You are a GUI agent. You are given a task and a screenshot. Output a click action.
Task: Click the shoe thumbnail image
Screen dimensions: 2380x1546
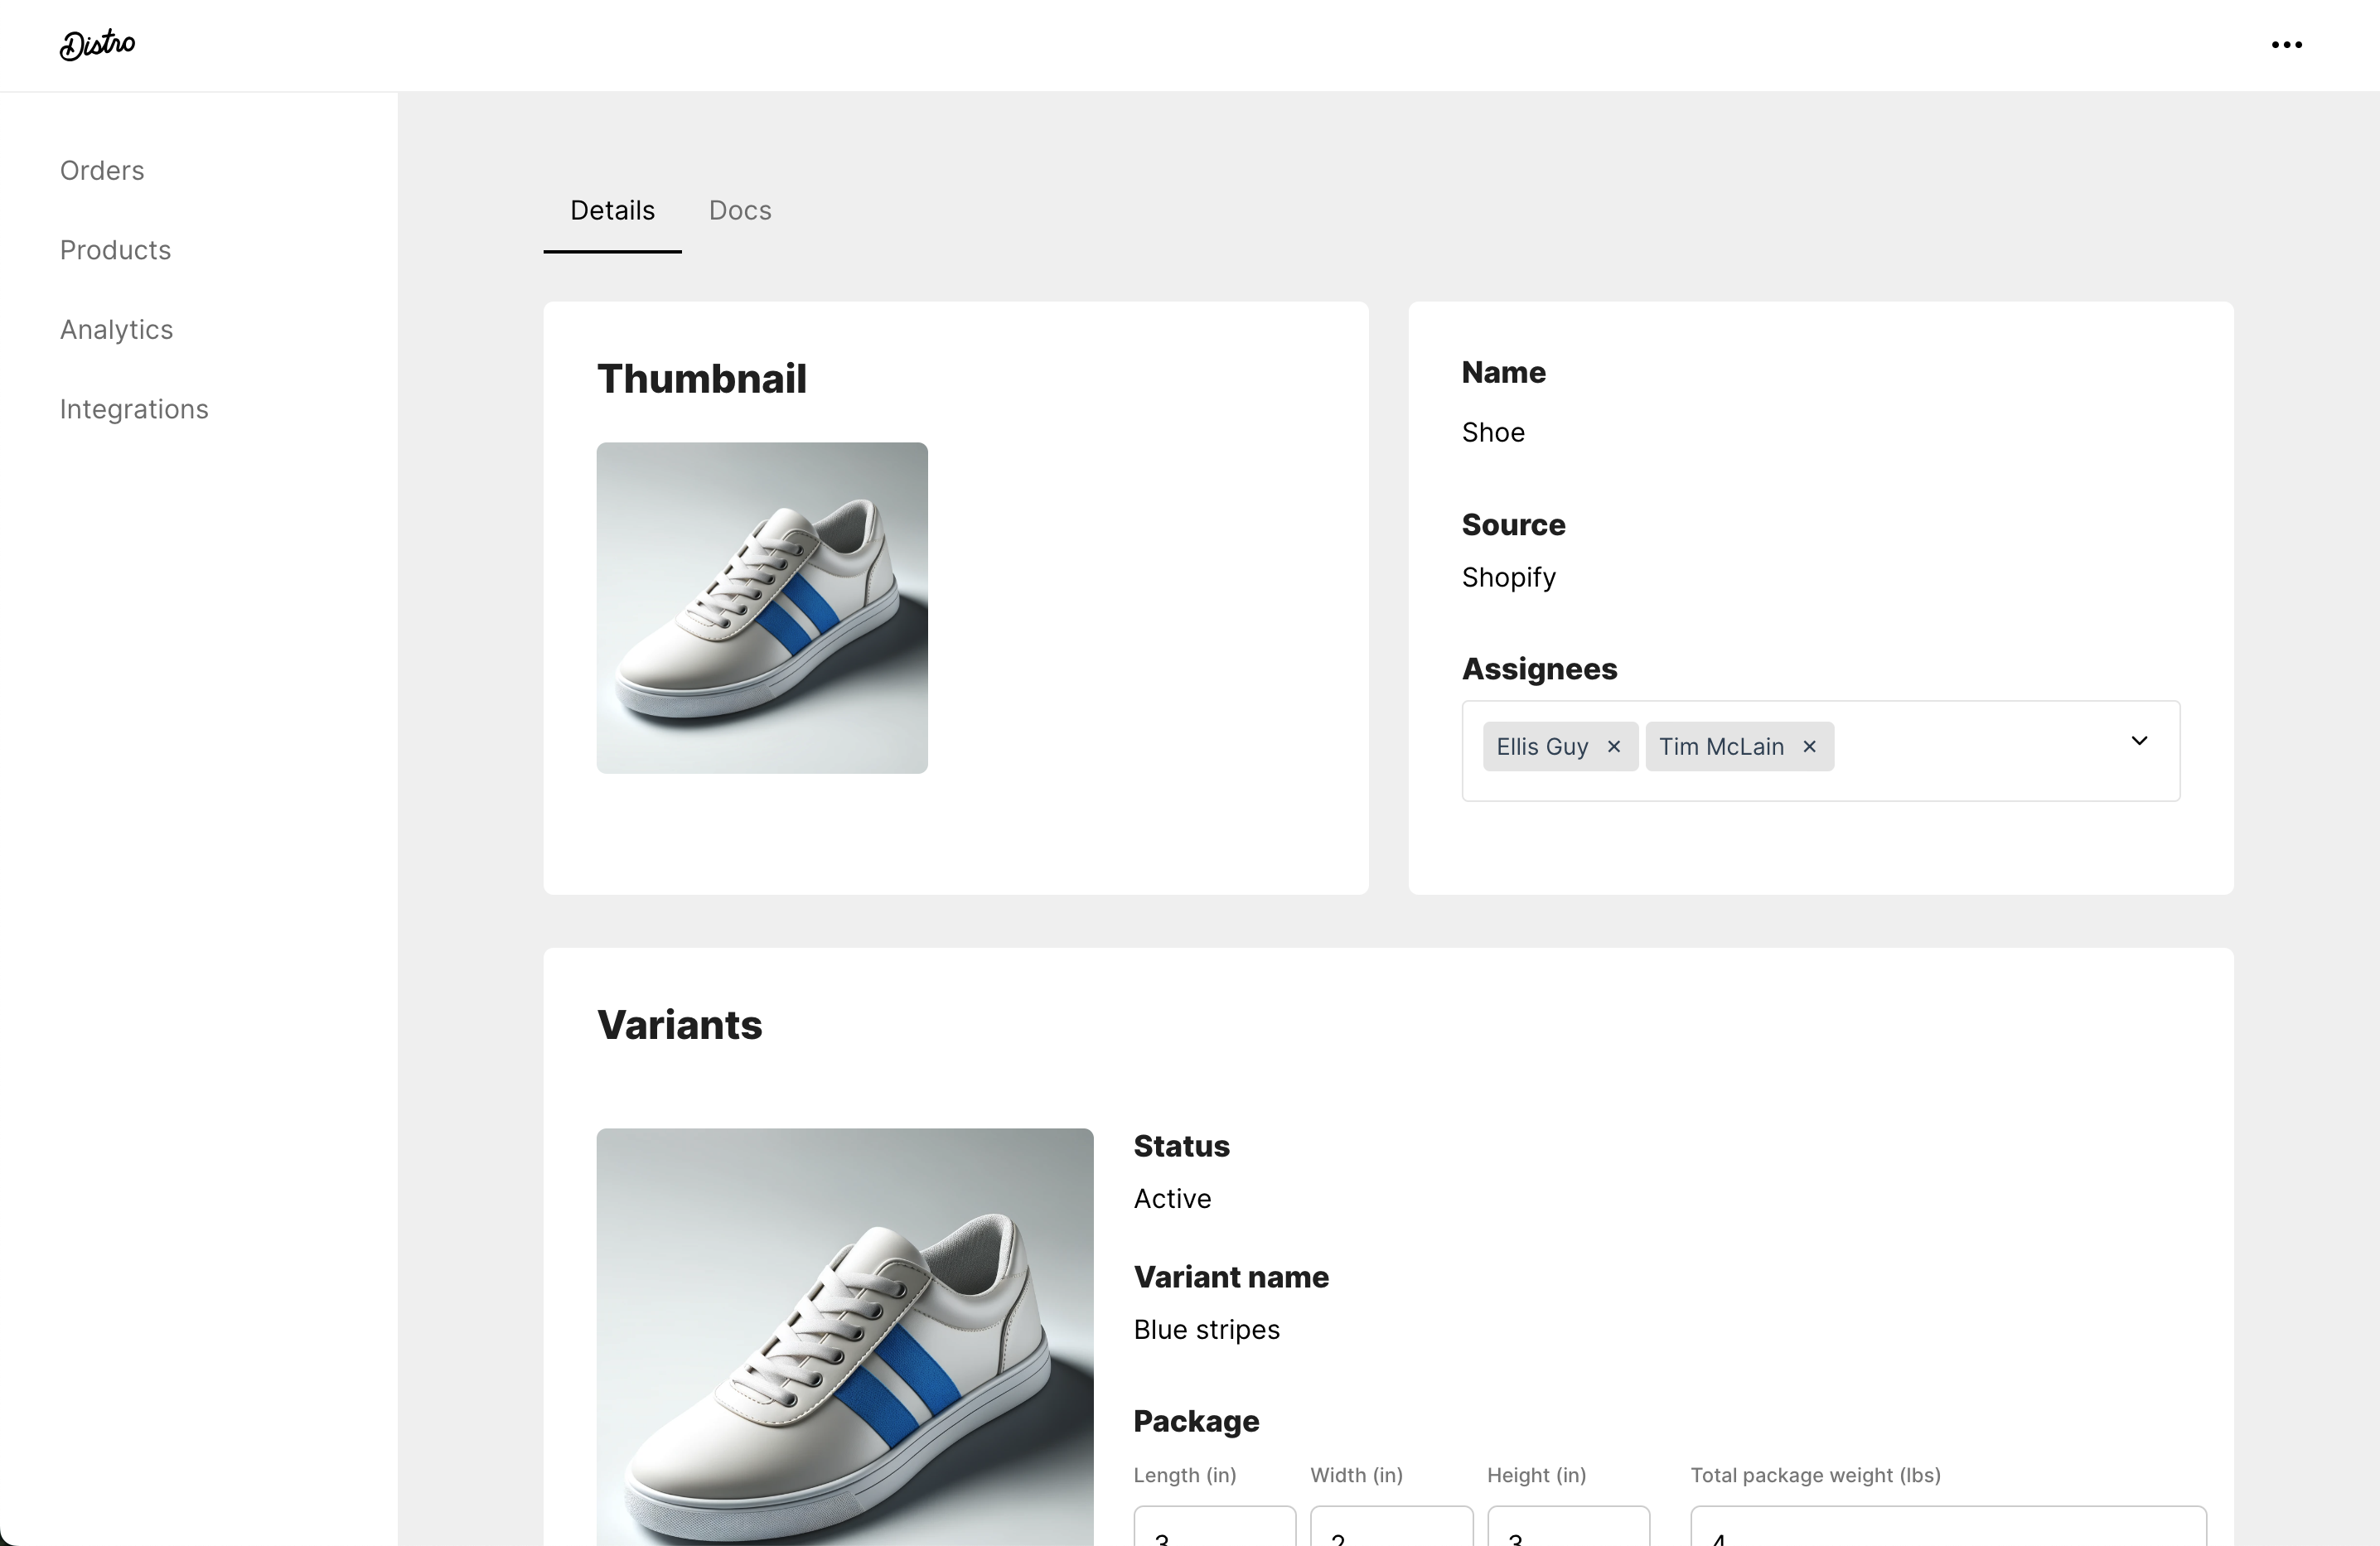762,608
